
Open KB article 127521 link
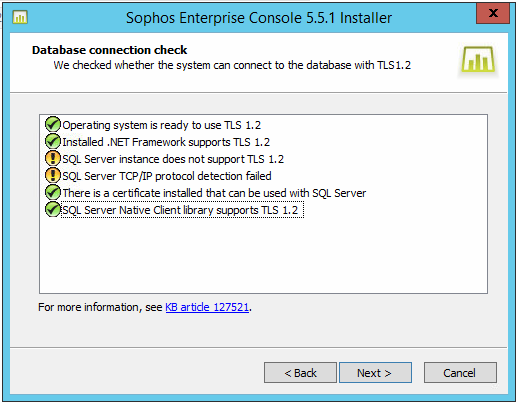[x=207, y=307]
